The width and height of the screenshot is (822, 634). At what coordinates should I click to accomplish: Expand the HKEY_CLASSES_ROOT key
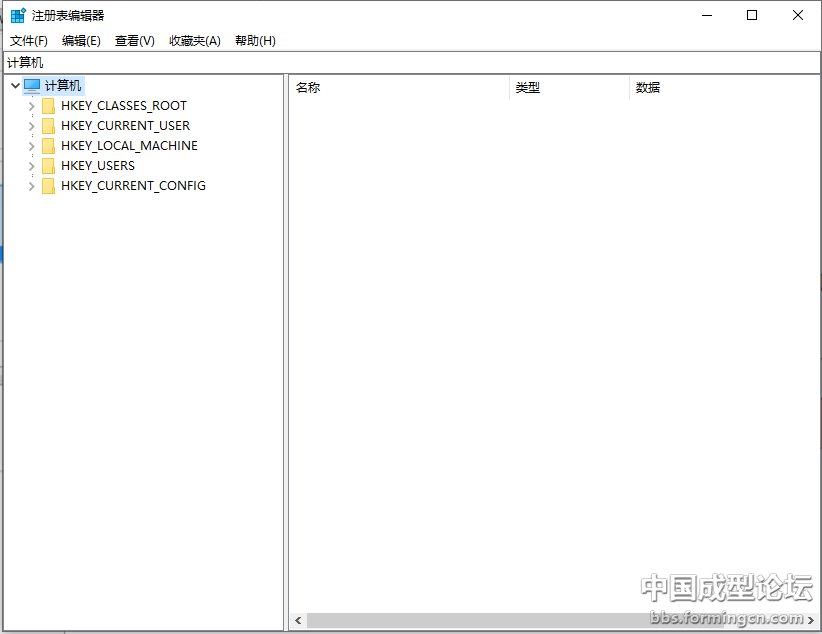click(31, 106)
